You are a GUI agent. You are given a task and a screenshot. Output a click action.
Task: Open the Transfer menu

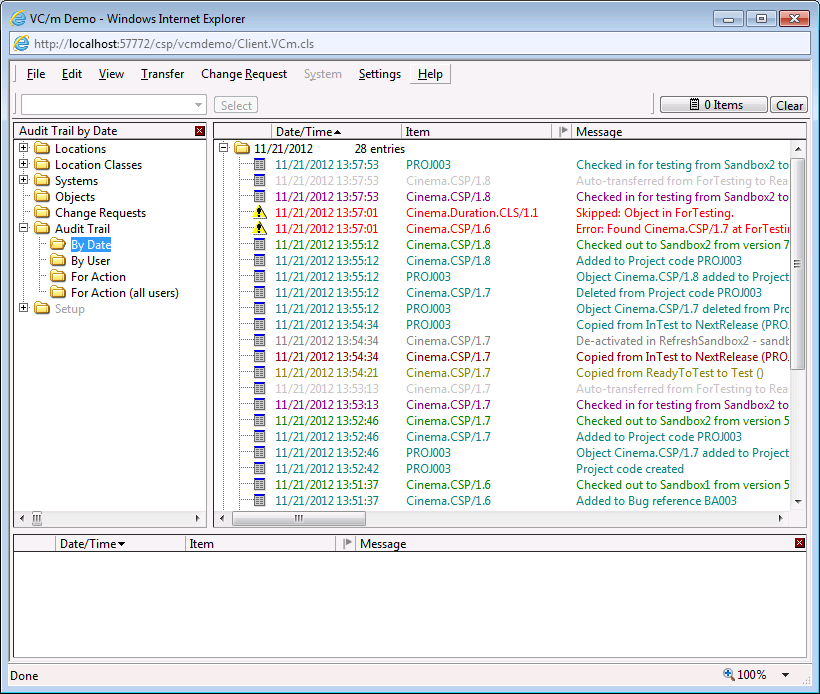click(162, 74)
